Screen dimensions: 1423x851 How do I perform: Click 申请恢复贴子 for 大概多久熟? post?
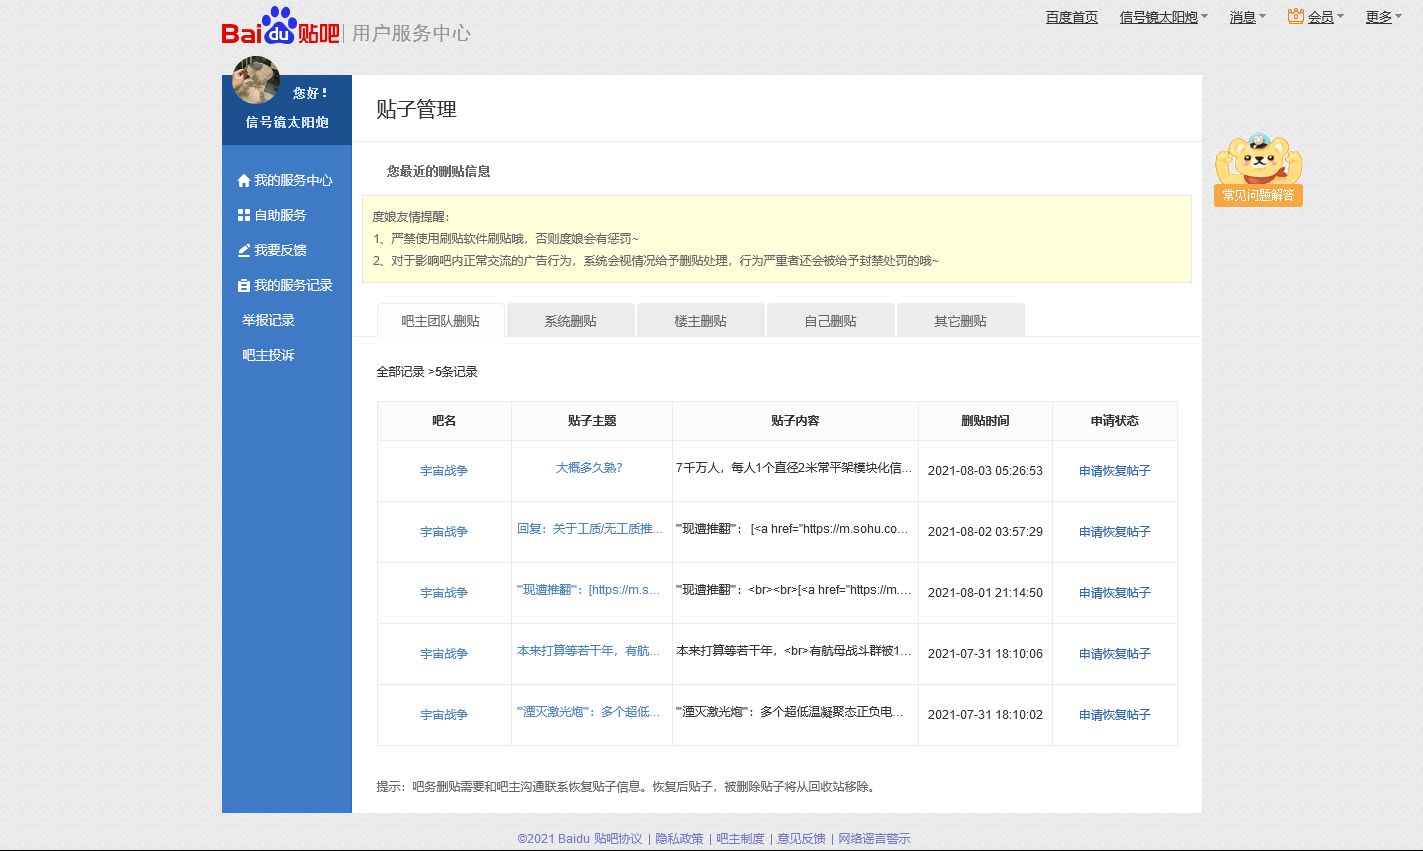tap(1114, 471)
